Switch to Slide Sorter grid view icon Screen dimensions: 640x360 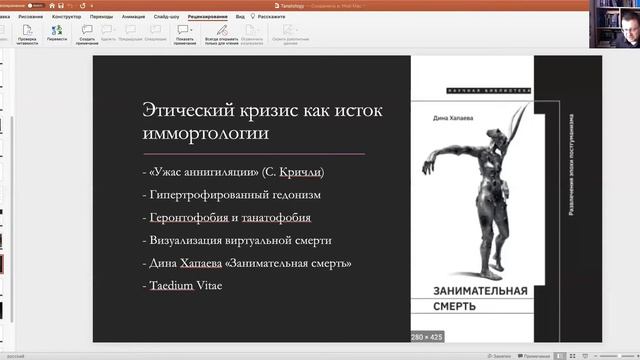coord(572,356)
